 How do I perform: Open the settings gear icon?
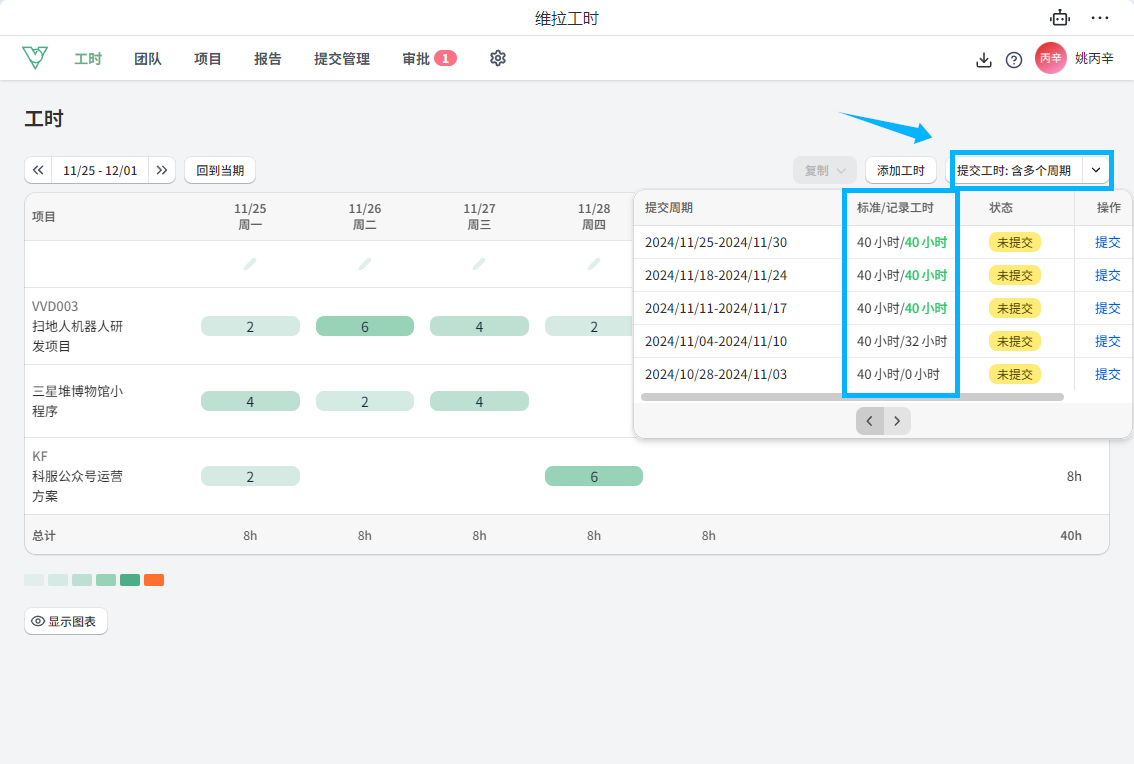coord(498,58)
